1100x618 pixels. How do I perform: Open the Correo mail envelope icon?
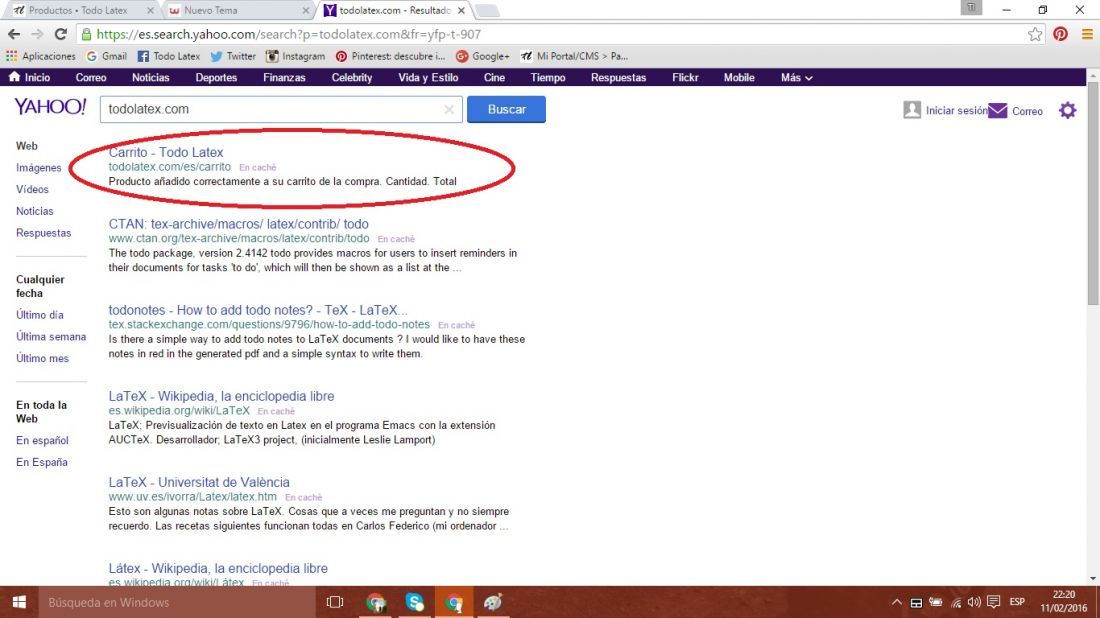pos(997,111)
